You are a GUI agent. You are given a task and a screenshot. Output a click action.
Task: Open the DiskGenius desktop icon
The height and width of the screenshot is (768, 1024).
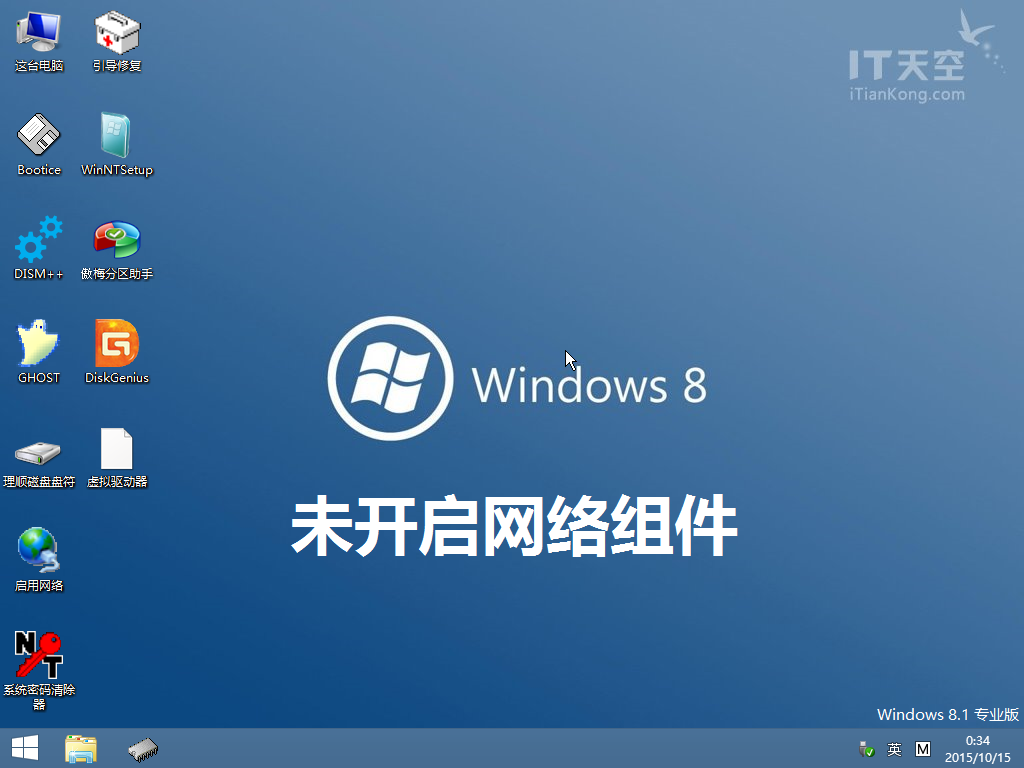point(117,344)
